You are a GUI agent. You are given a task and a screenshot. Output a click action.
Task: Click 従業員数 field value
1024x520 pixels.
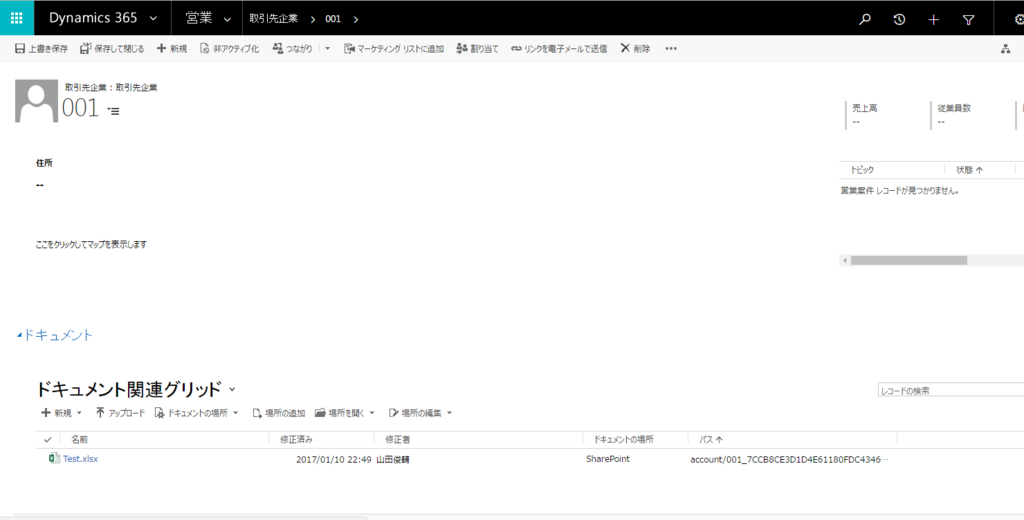941,122
